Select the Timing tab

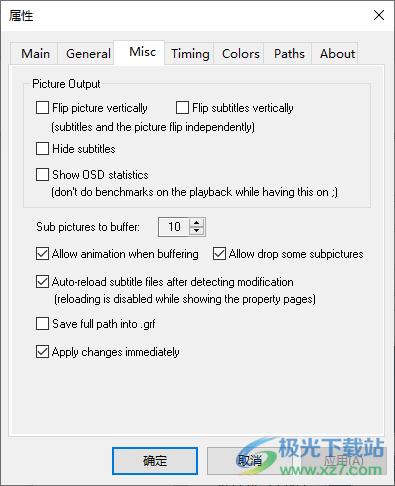point(190,54)
